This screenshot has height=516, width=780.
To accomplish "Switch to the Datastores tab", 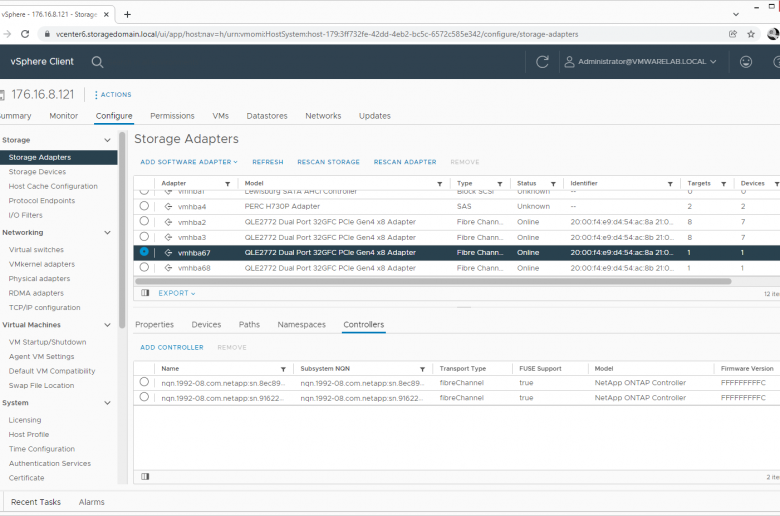I will coord(267,116).
